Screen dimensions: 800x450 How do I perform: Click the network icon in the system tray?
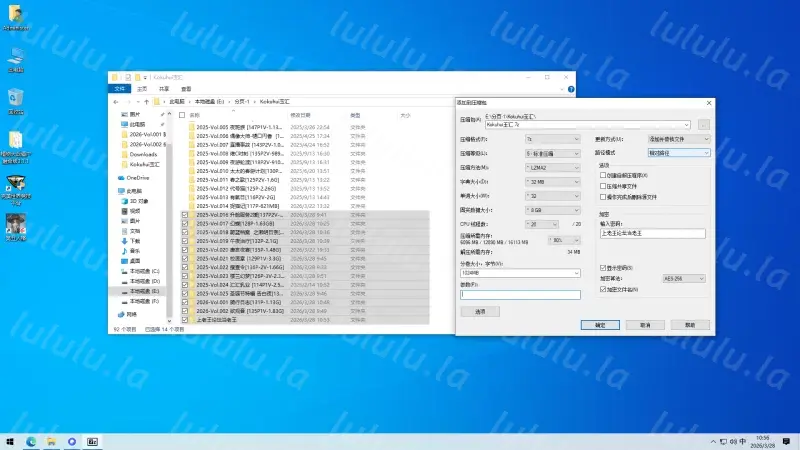pyautogui.click(x=723, y=442)
